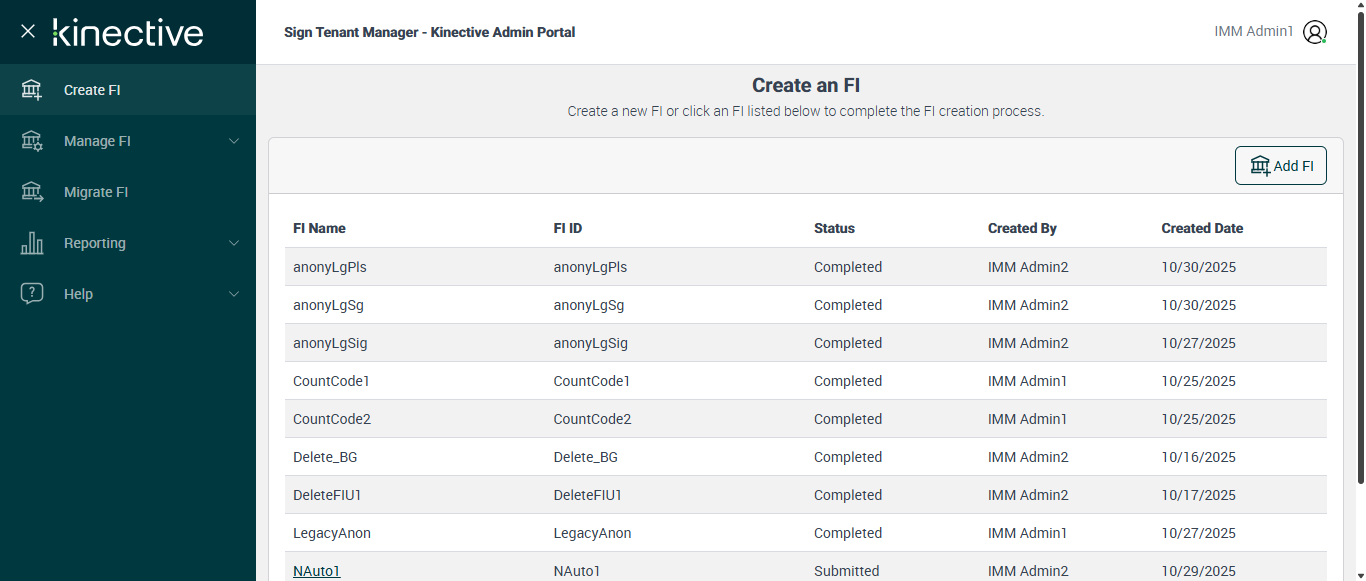Click the Kinective logo
Image resolution: width=1366 pixels, height=581 pixels.
coord(128,32)
